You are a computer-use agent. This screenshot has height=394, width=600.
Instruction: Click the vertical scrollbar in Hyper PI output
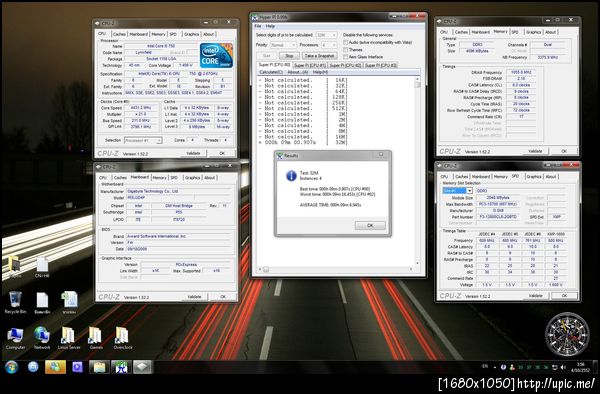pyautogui.click(x=417, y=171)
